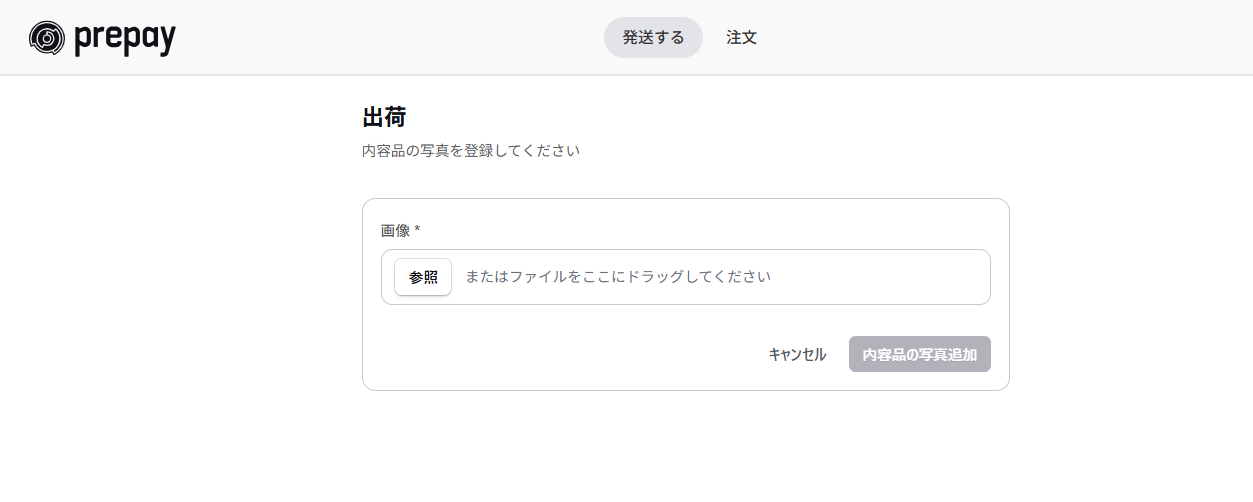This screenshot has height=502, width=1253.
Task: Click header gap between logo and 発送する
Action: pos(390,38)
